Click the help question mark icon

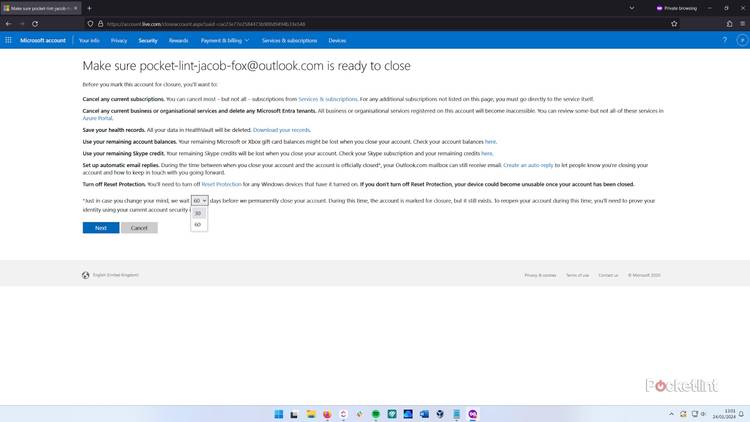[x=725, y=40]
